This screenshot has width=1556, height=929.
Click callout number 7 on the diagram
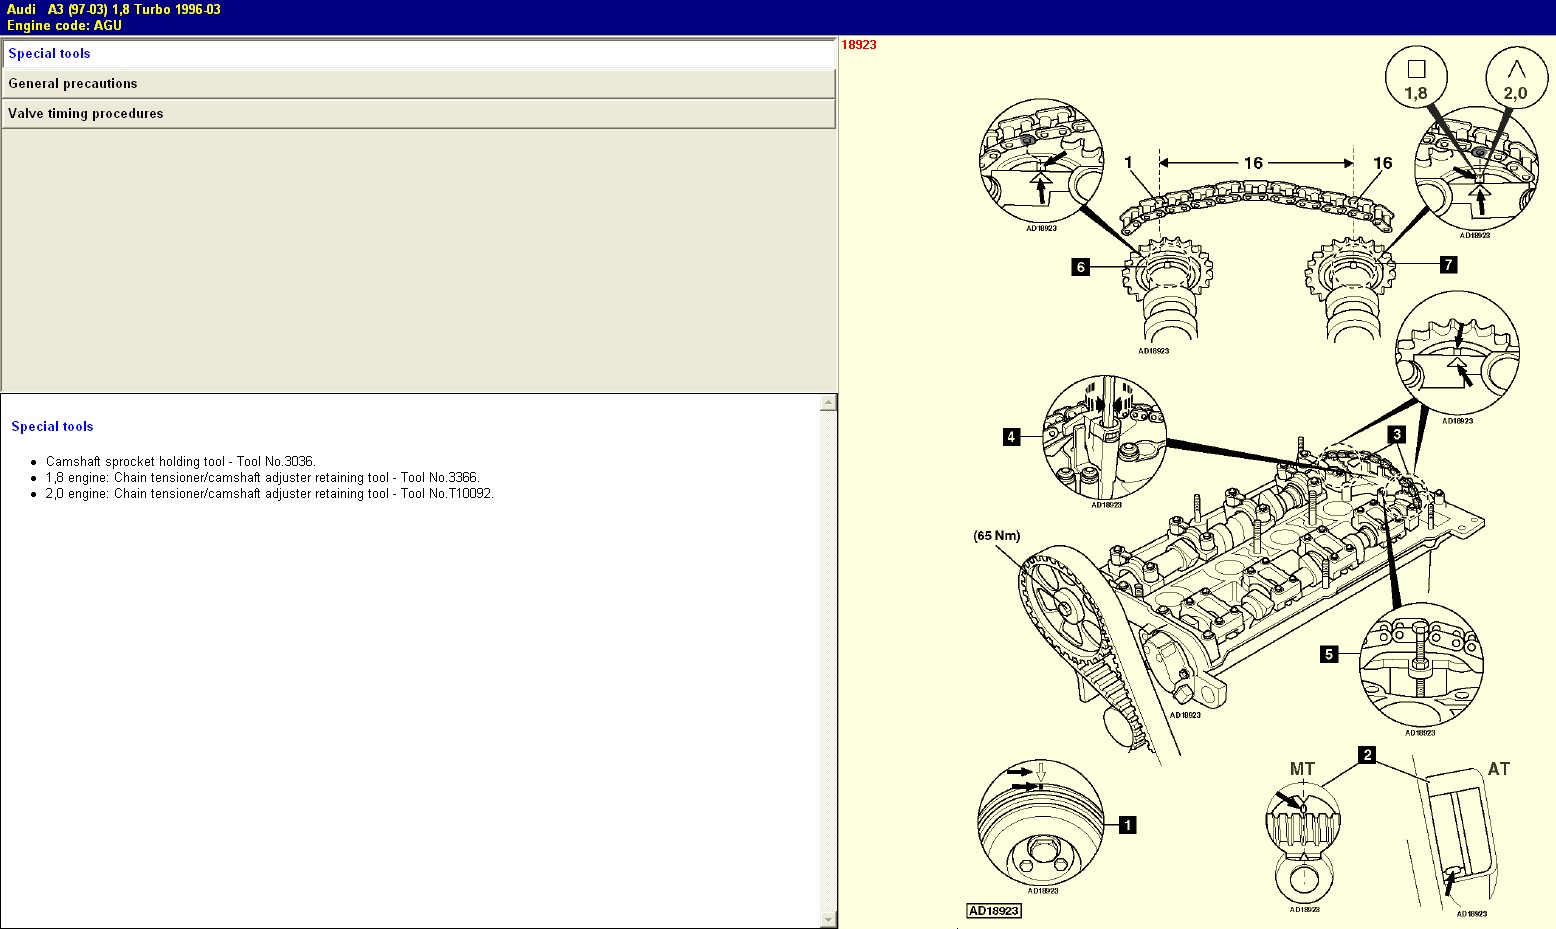click(1448, 264)
